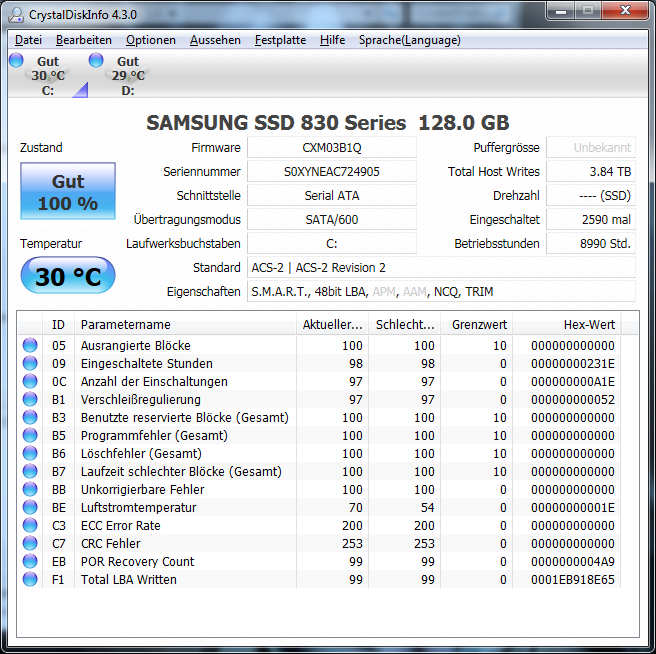Open the Festplatte menu
This screenshot has width=656, height=654.
point(280,40)
